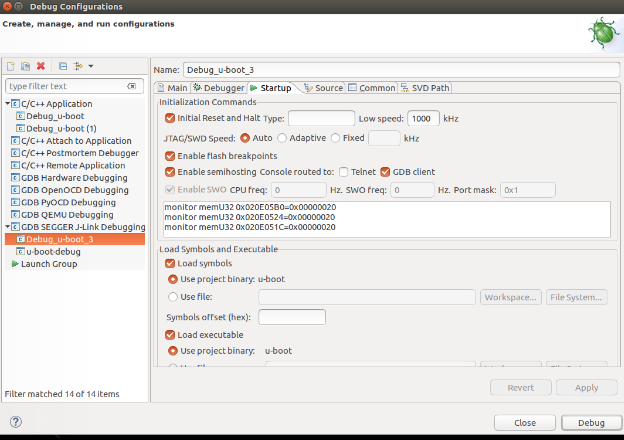The image size is (624, 440).
Task: Switch to the Source tab
Action: click(x=324, y=88)
